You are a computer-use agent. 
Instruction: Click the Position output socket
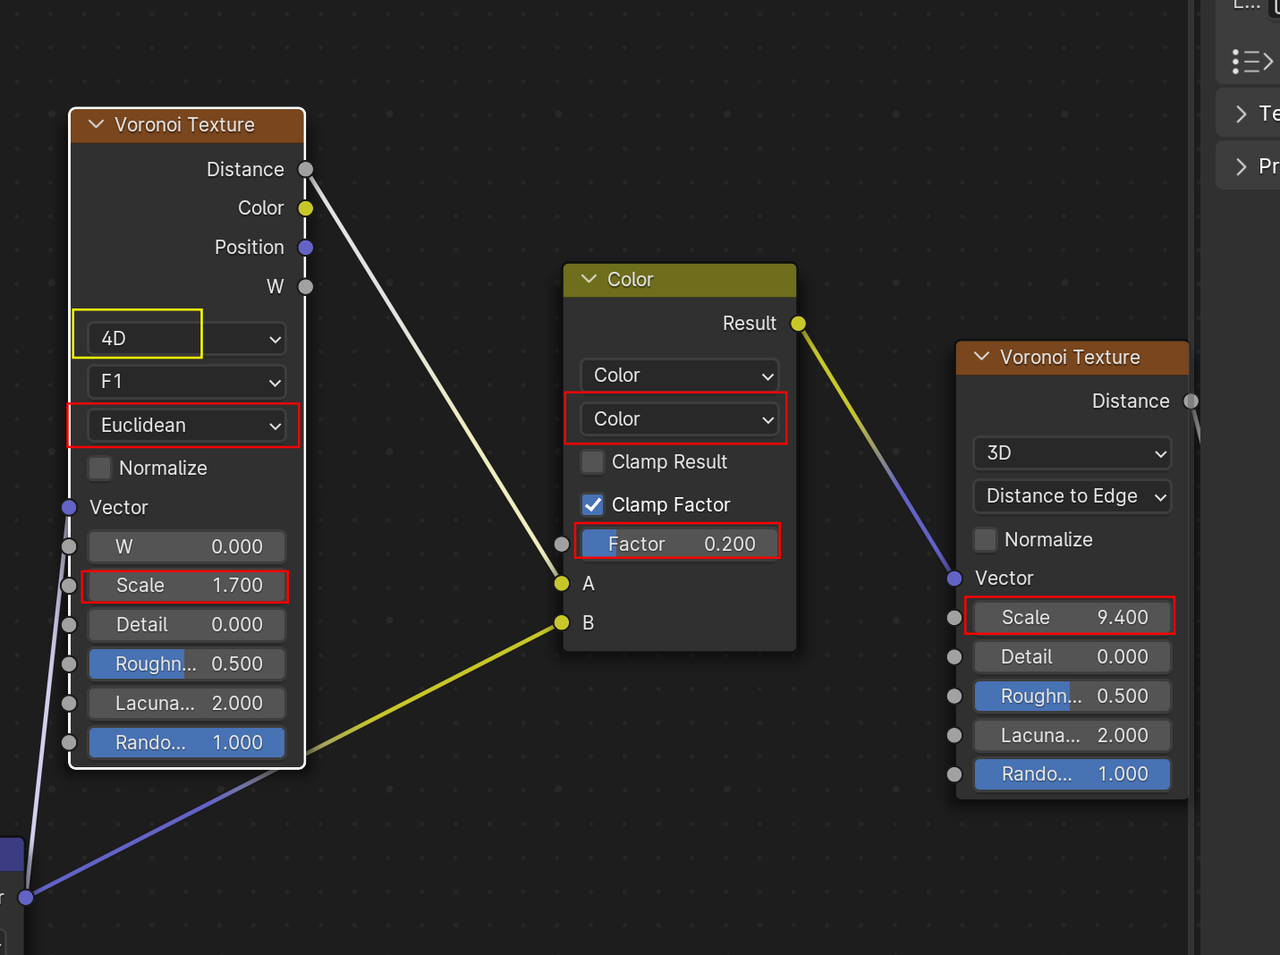pyautogui.click(x=306, y=247)
